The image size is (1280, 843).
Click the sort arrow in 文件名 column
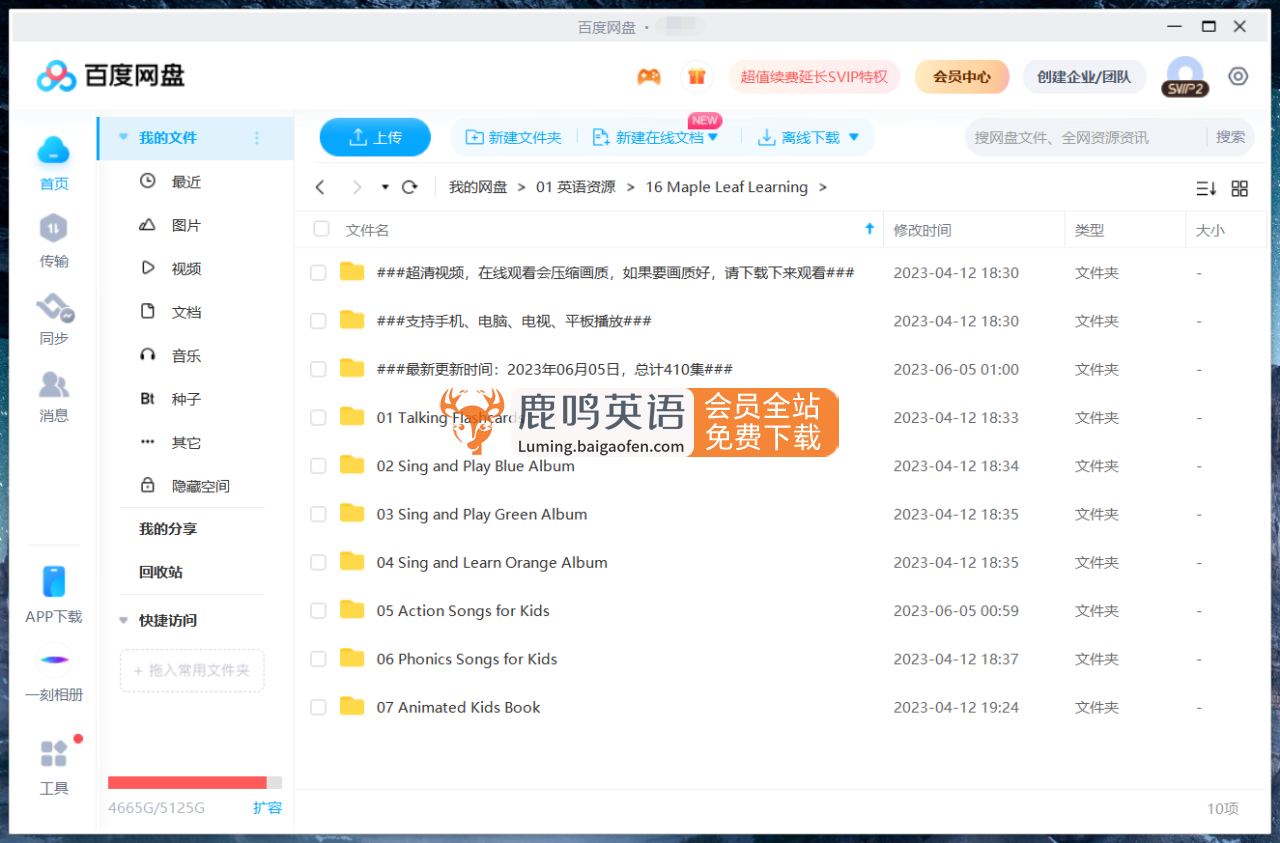(869, 229)
